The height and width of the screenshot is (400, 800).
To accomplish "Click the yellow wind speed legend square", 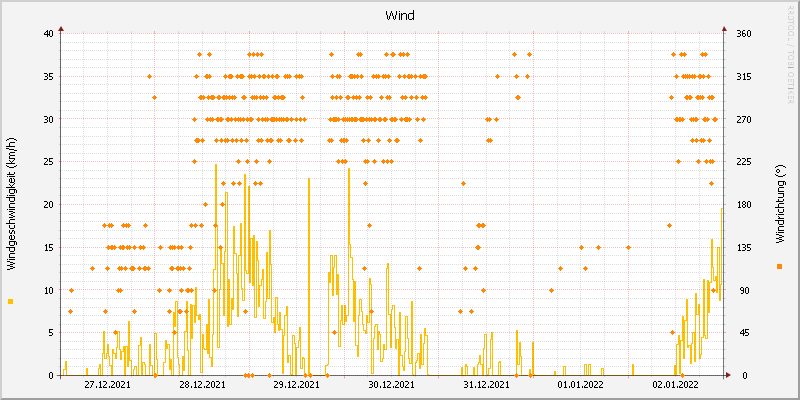I will [11, 302].
